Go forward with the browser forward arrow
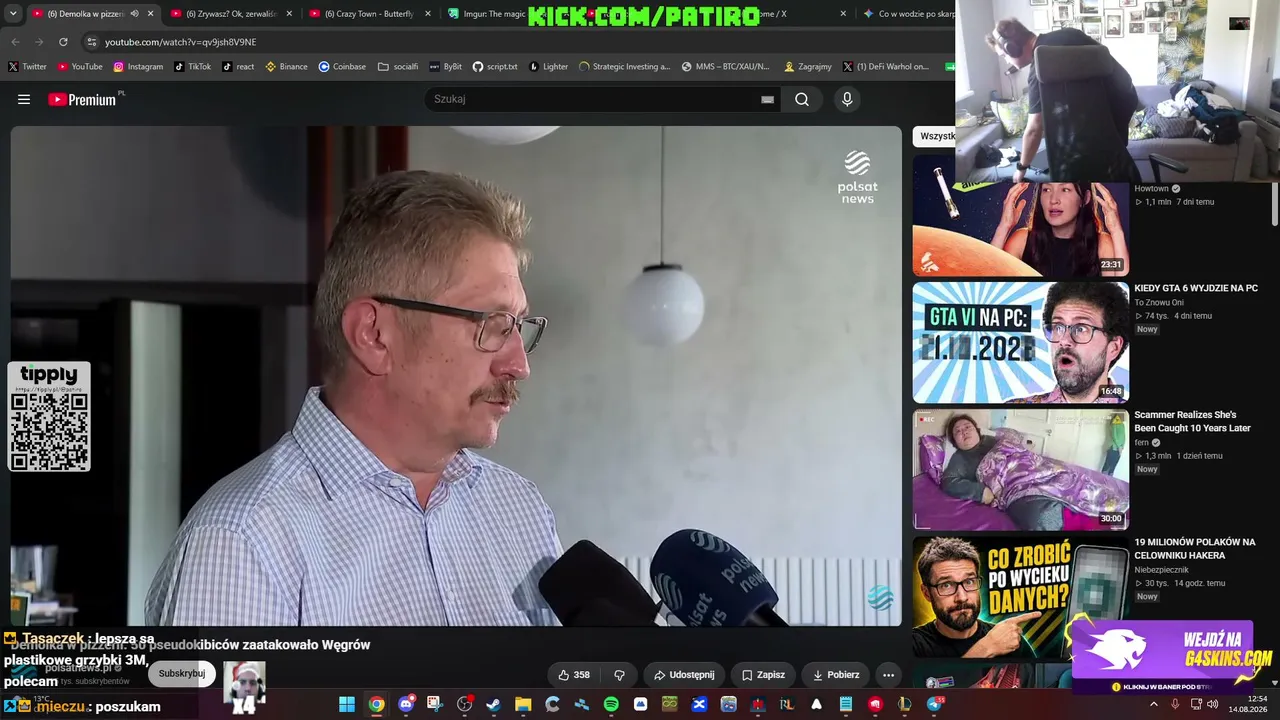 click(39, 42)
